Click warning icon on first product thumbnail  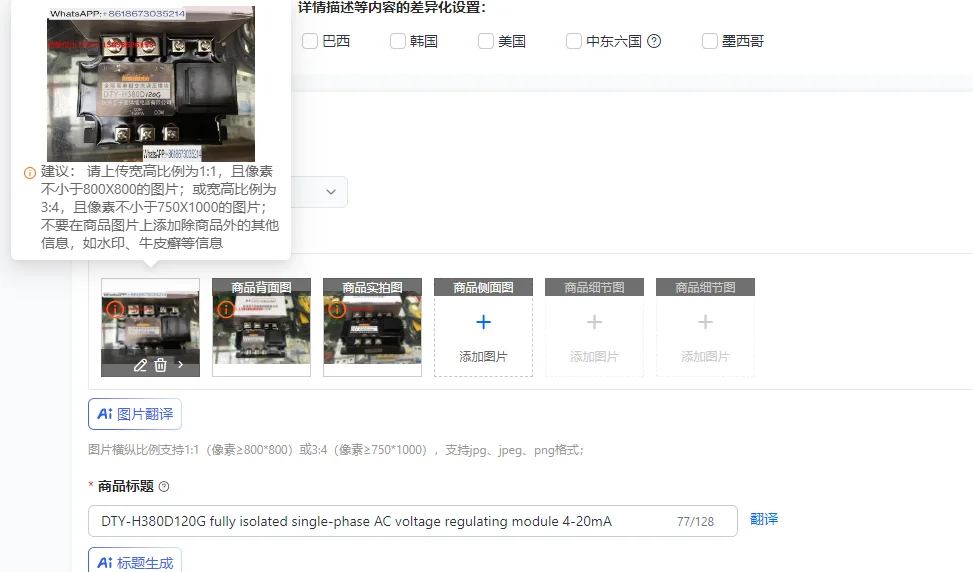pyautogui.click(x=115, y=308)
